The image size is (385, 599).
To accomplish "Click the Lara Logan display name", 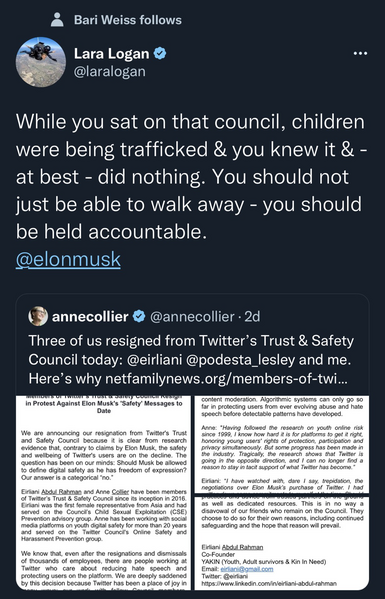I will coord(111,54).
